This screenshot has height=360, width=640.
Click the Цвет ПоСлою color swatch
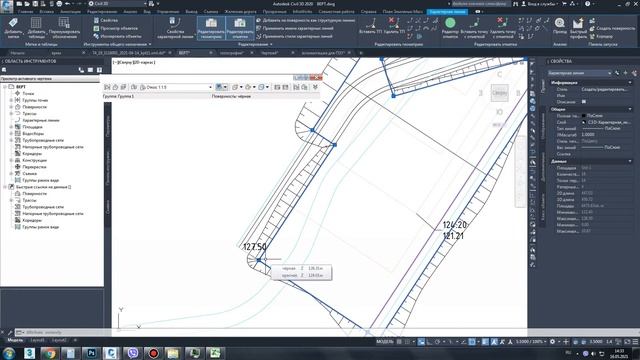584,116
